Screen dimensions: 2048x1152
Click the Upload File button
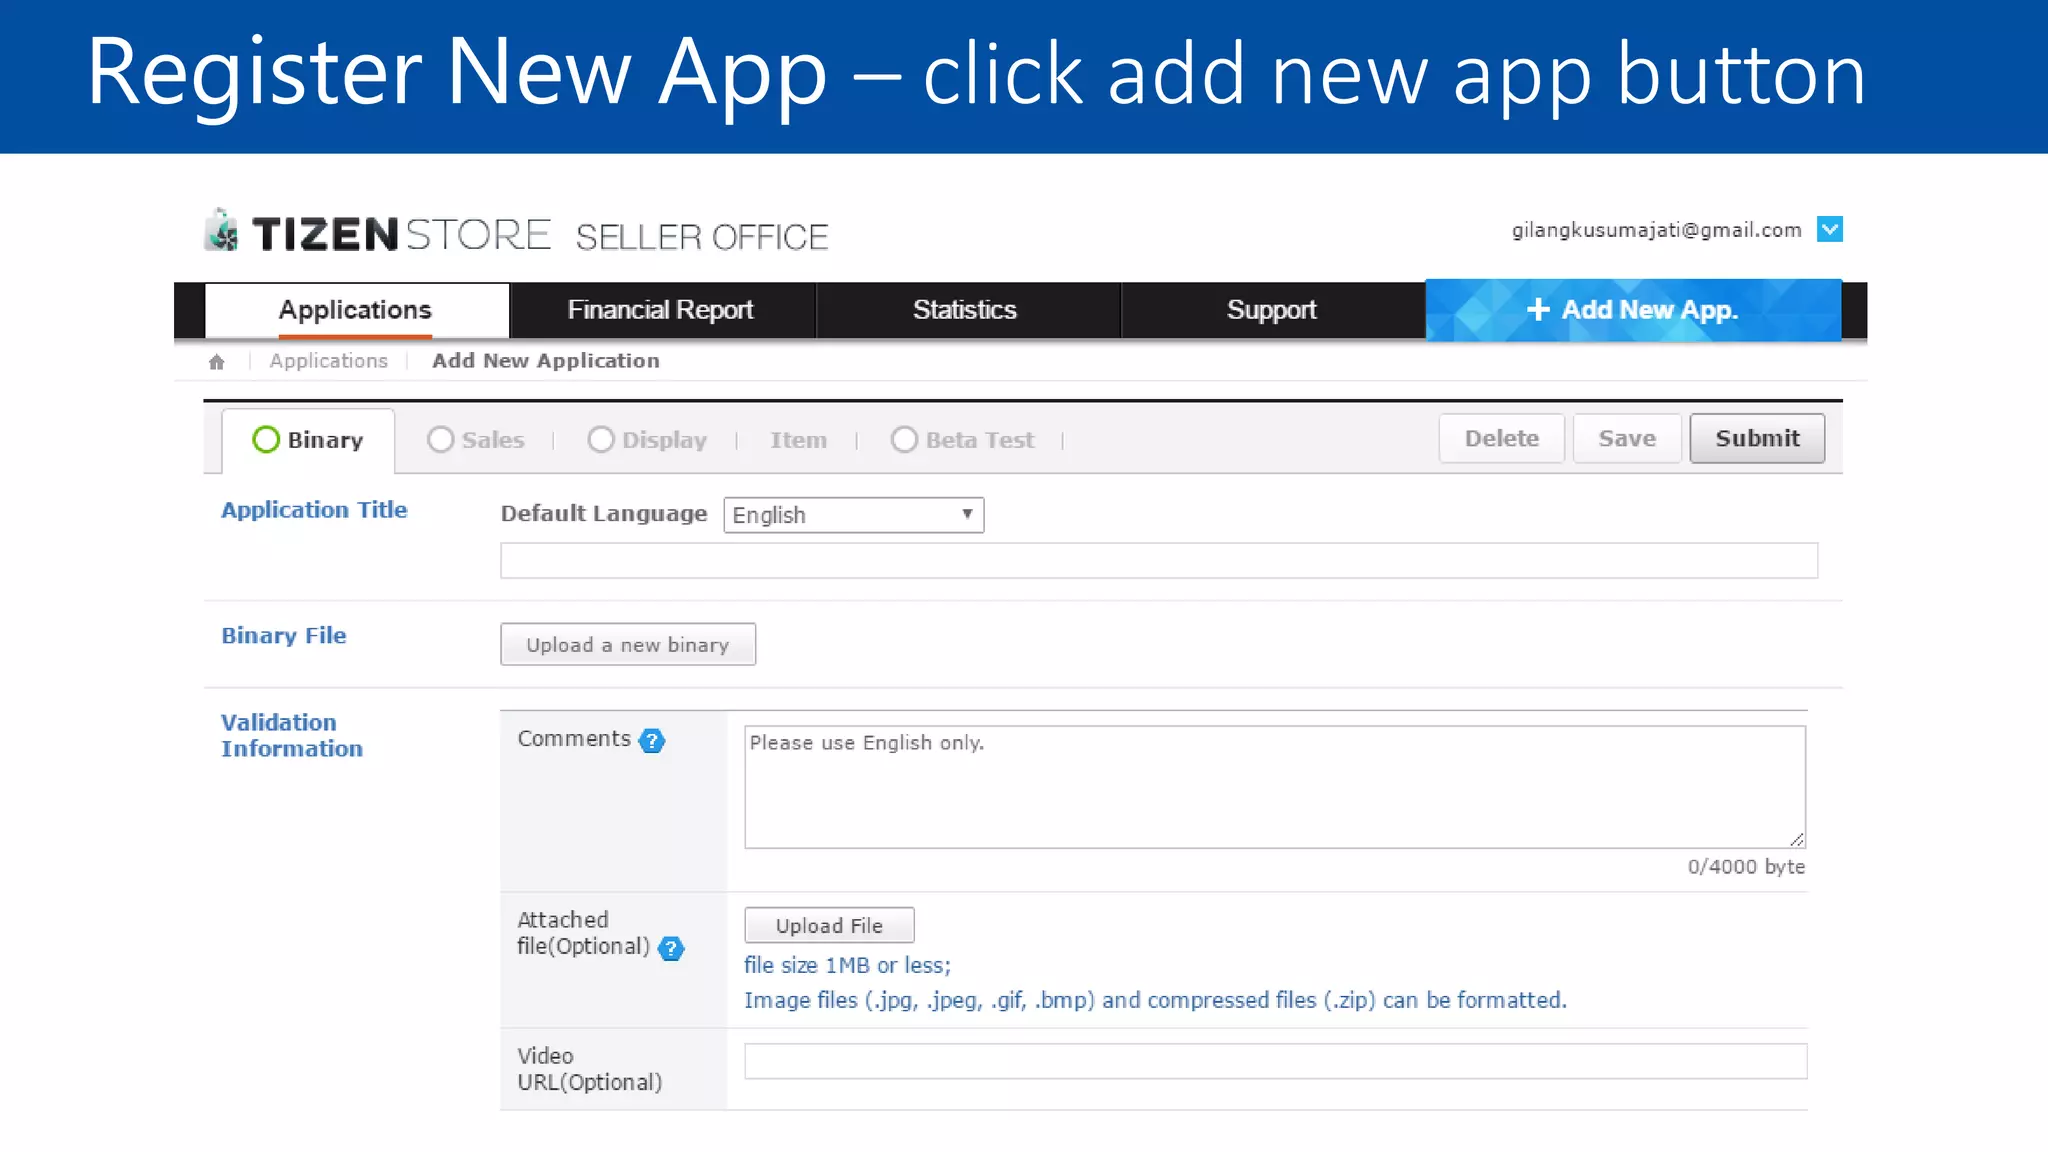pyautogui.click(x=829, y=926)
